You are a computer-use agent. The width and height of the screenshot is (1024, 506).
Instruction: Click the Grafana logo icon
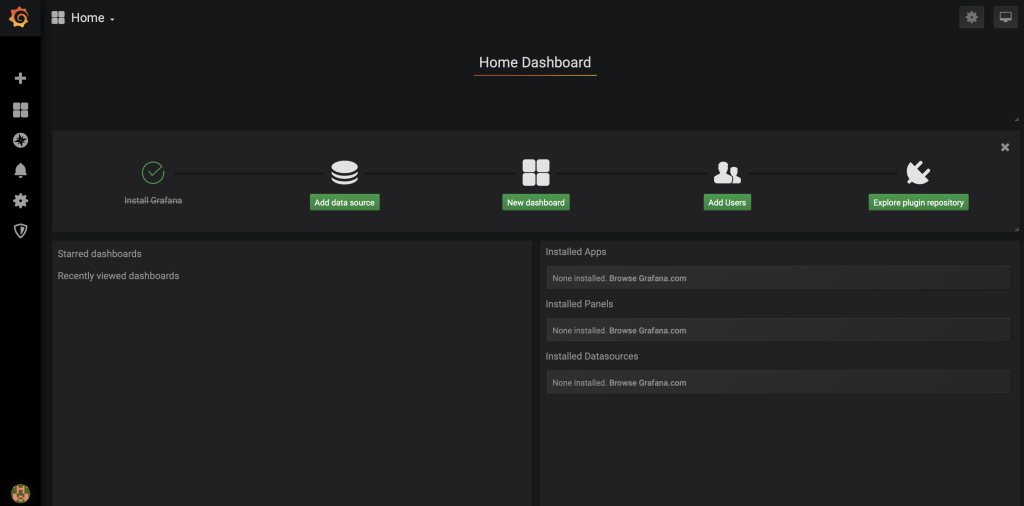[19, 17]
